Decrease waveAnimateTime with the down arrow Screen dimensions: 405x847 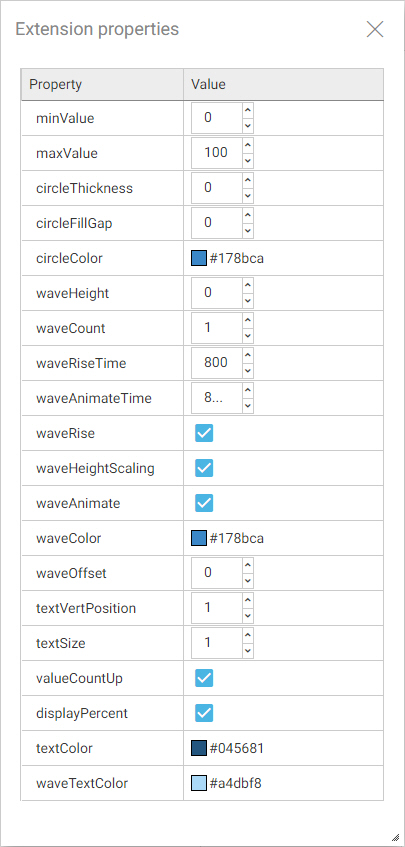coord(248,406)
